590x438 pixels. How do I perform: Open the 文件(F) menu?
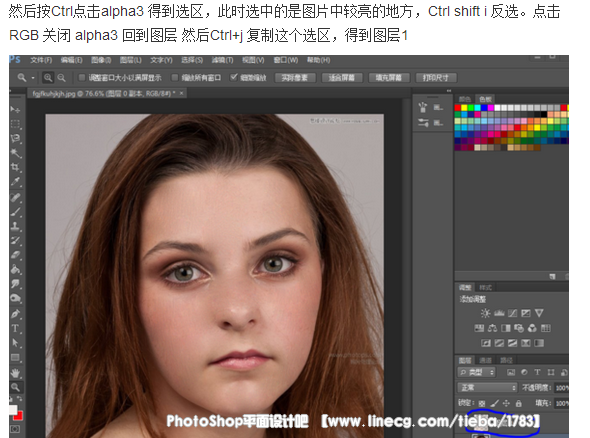point(41,60)
